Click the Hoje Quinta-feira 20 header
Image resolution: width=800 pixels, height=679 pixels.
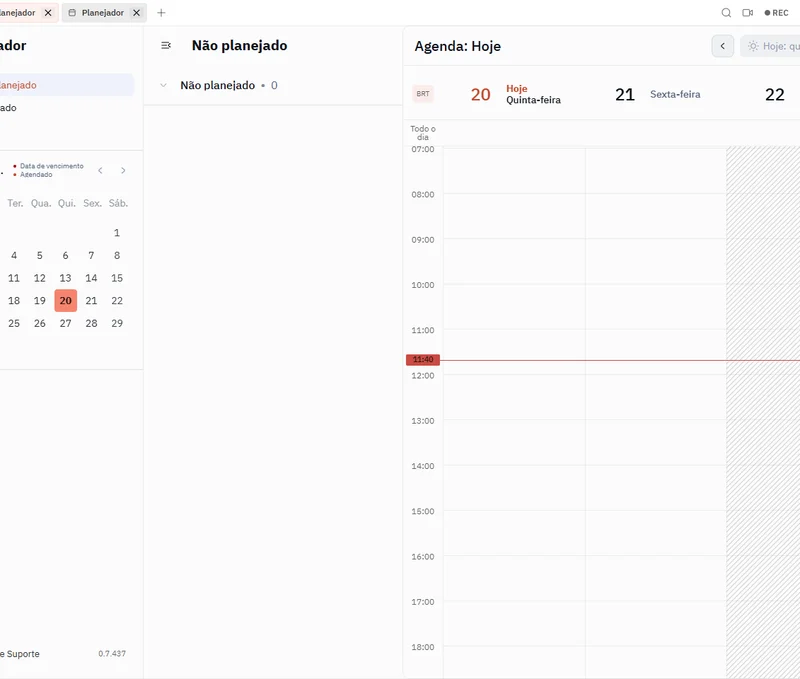coord(515,94)
